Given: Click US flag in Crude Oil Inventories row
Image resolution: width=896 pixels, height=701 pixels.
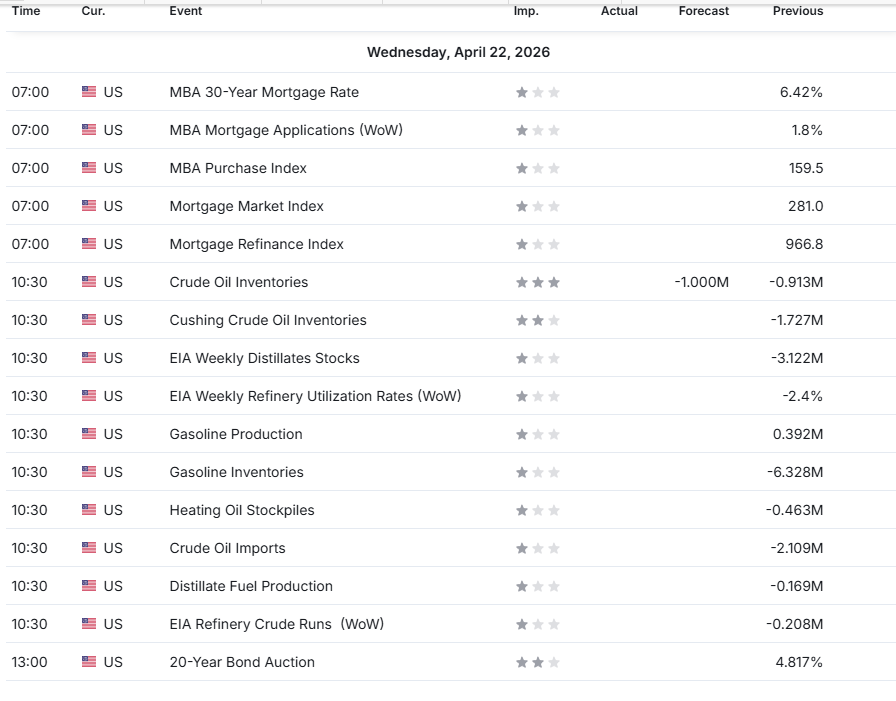Looking at the screenshot, I should [89, 282].
